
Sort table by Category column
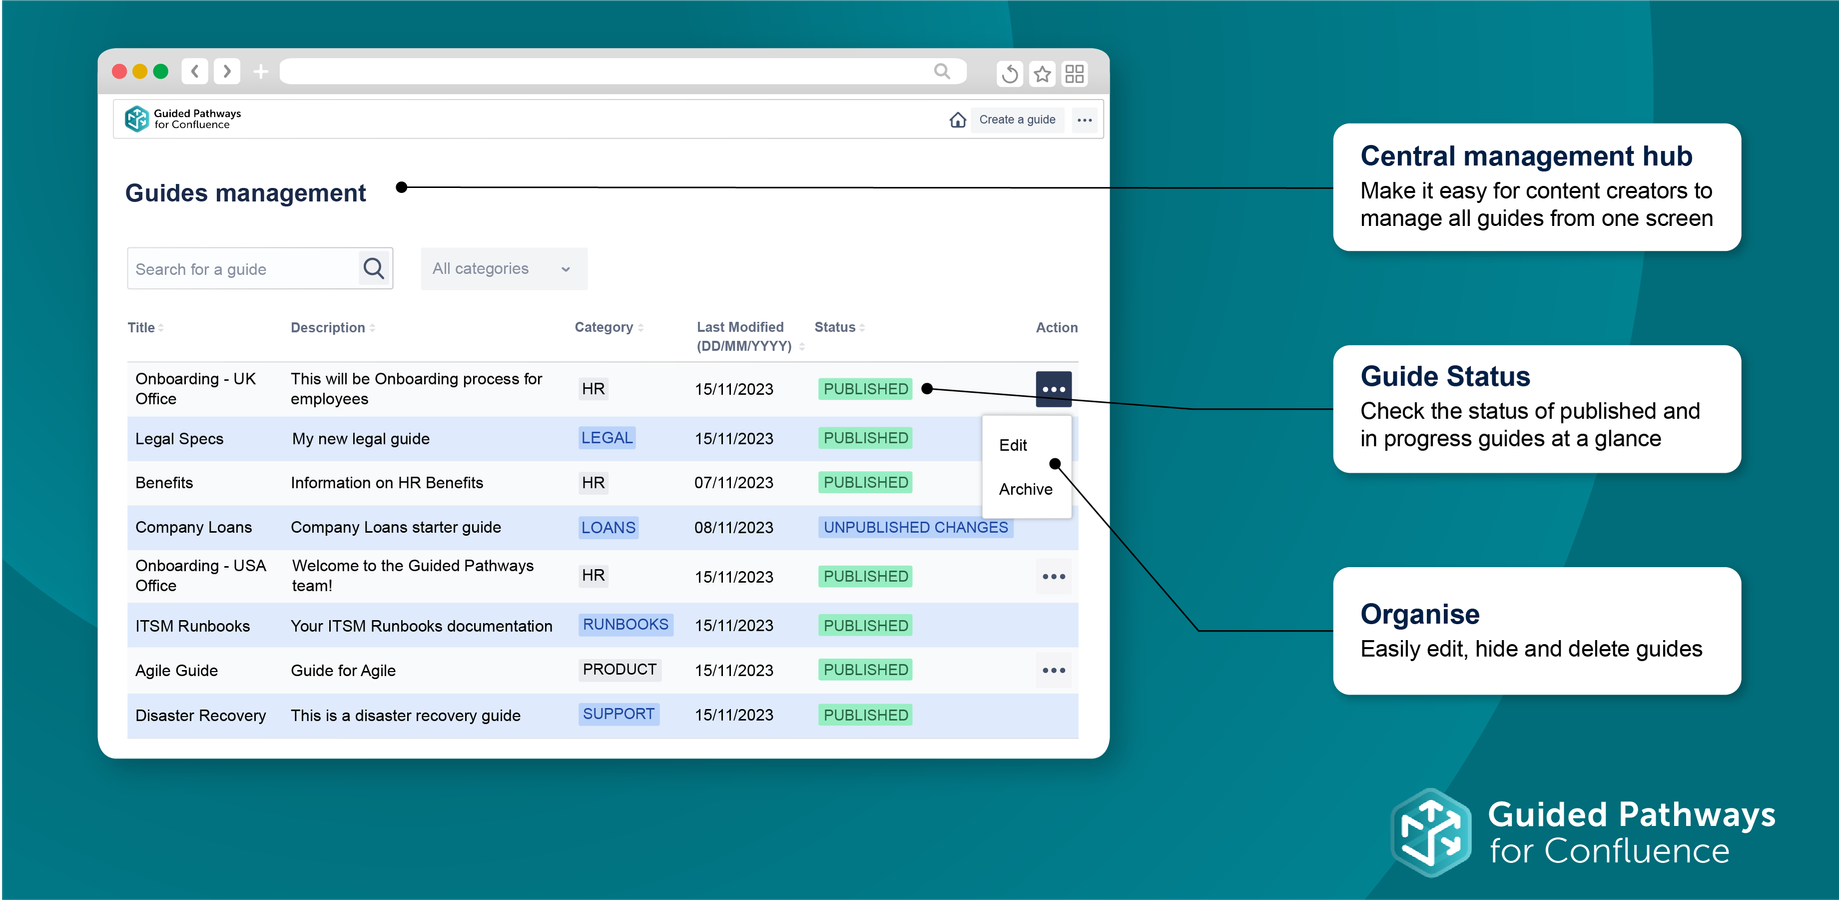point(608,327)
